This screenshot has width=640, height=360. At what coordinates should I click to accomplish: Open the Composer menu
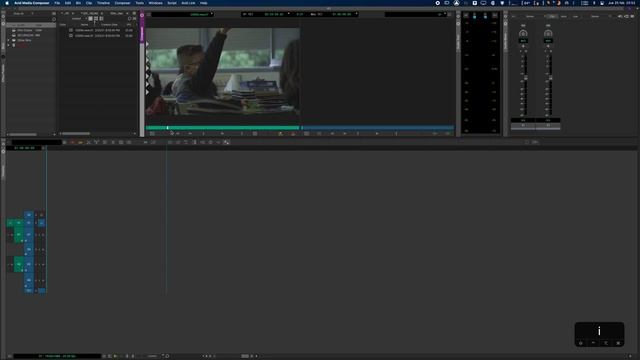pos(122,3)
